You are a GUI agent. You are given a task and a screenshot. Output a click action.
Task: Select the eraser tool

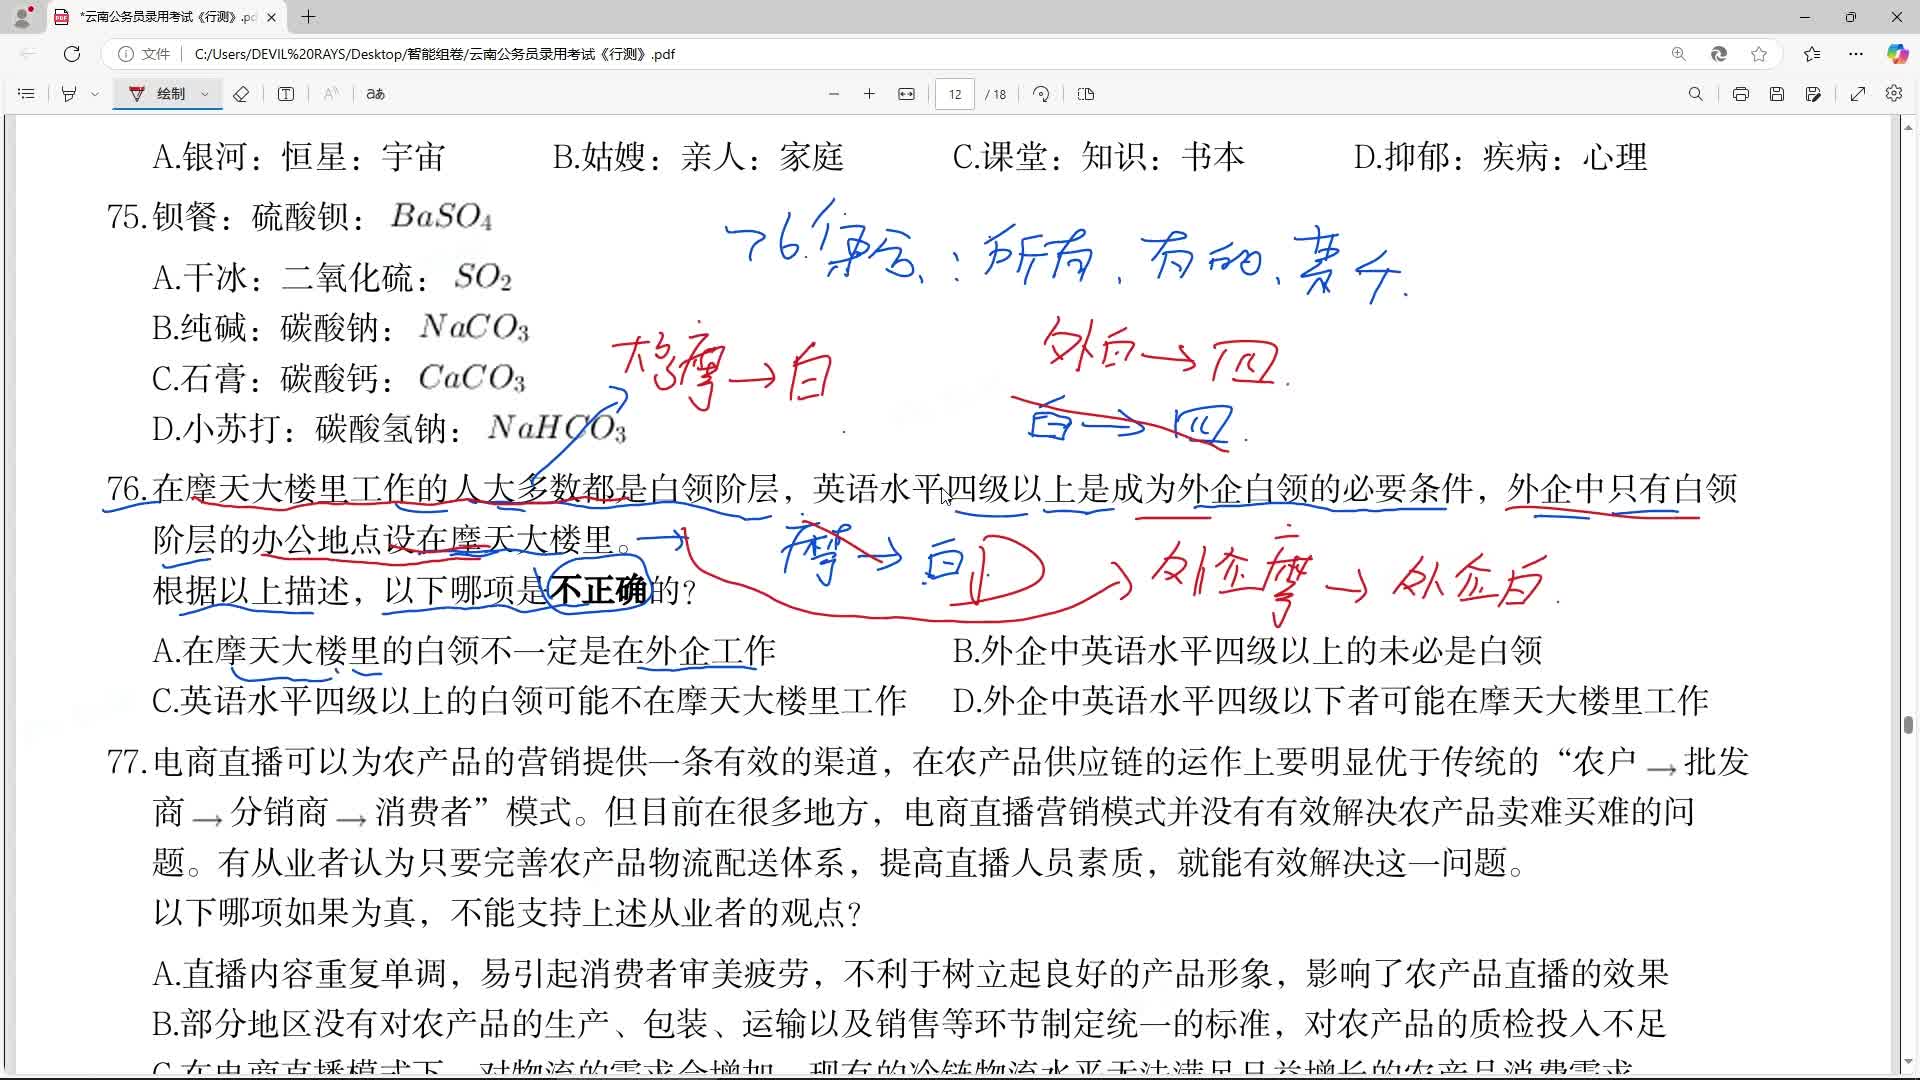pos(241,94)
